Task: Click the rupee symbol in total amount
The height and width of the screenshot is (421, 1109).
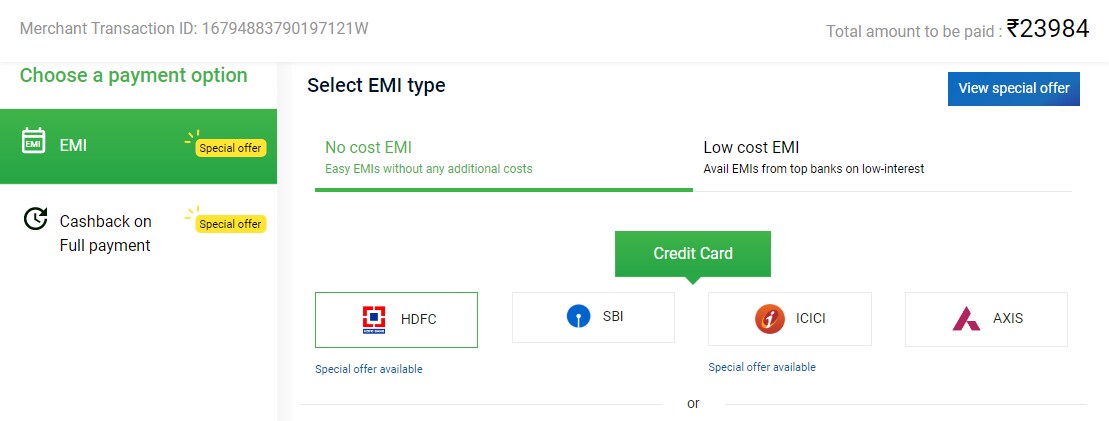Action: (1015, 29)
